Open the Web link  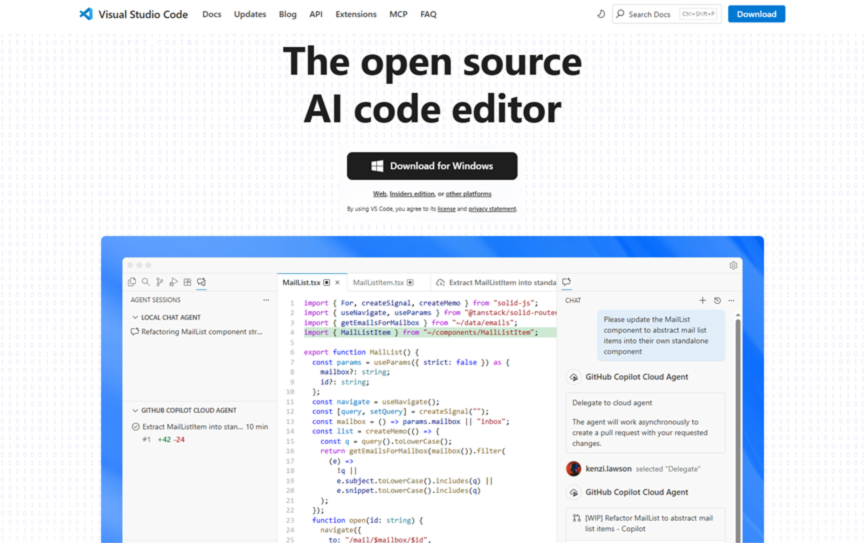(x=380, y=194)
